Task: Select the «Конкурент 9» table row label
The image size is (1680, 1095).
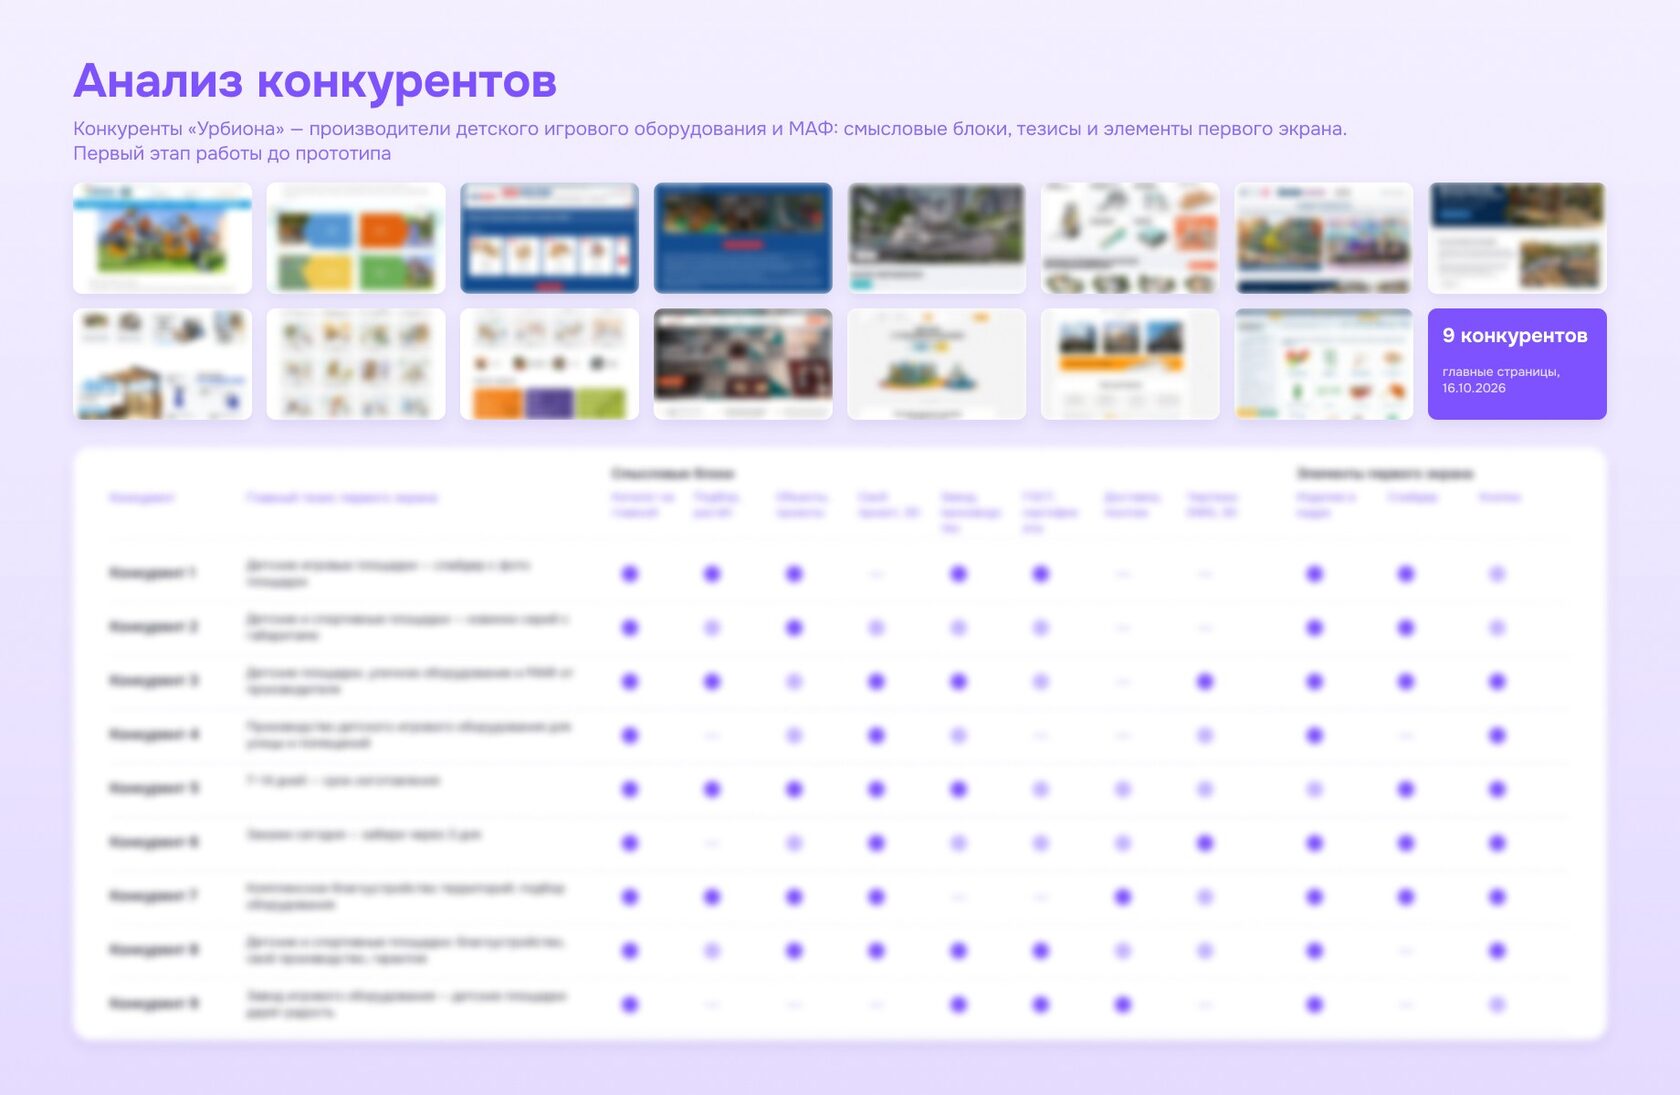Action: coord(153,1004)
